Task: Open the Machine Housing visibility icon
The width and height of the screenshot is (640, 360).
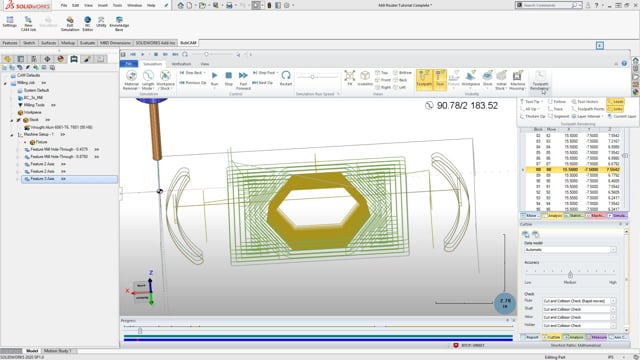Action: pos(517,80)
